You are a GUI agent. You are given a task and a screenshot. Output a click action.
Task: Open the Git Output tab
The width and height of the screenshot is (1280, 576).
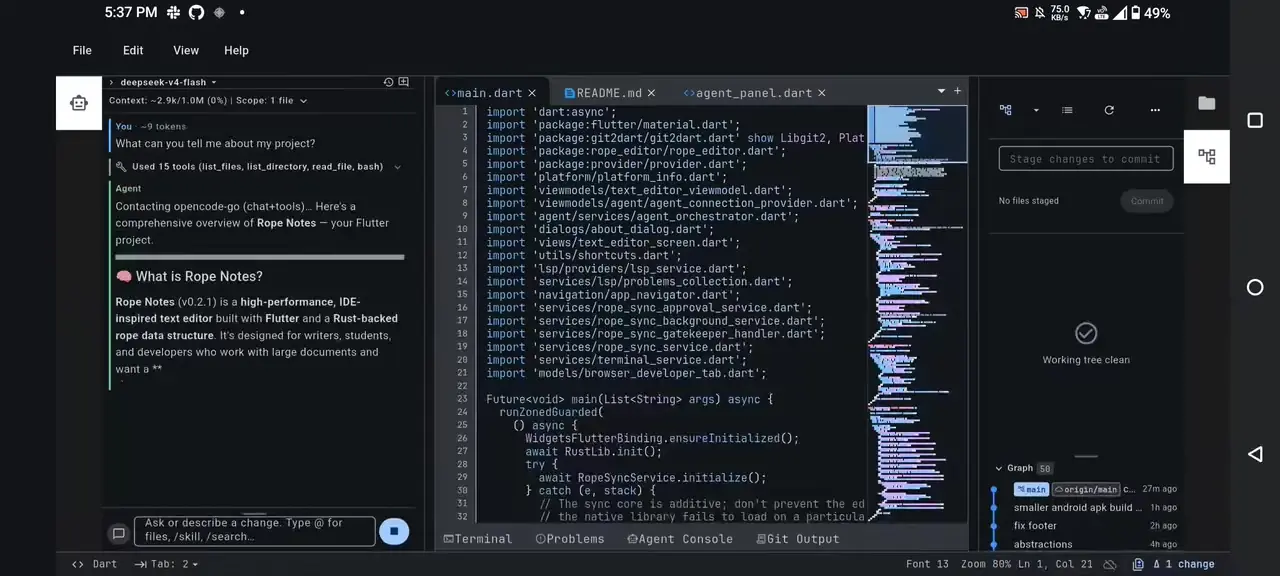click(x=797, y=539)
